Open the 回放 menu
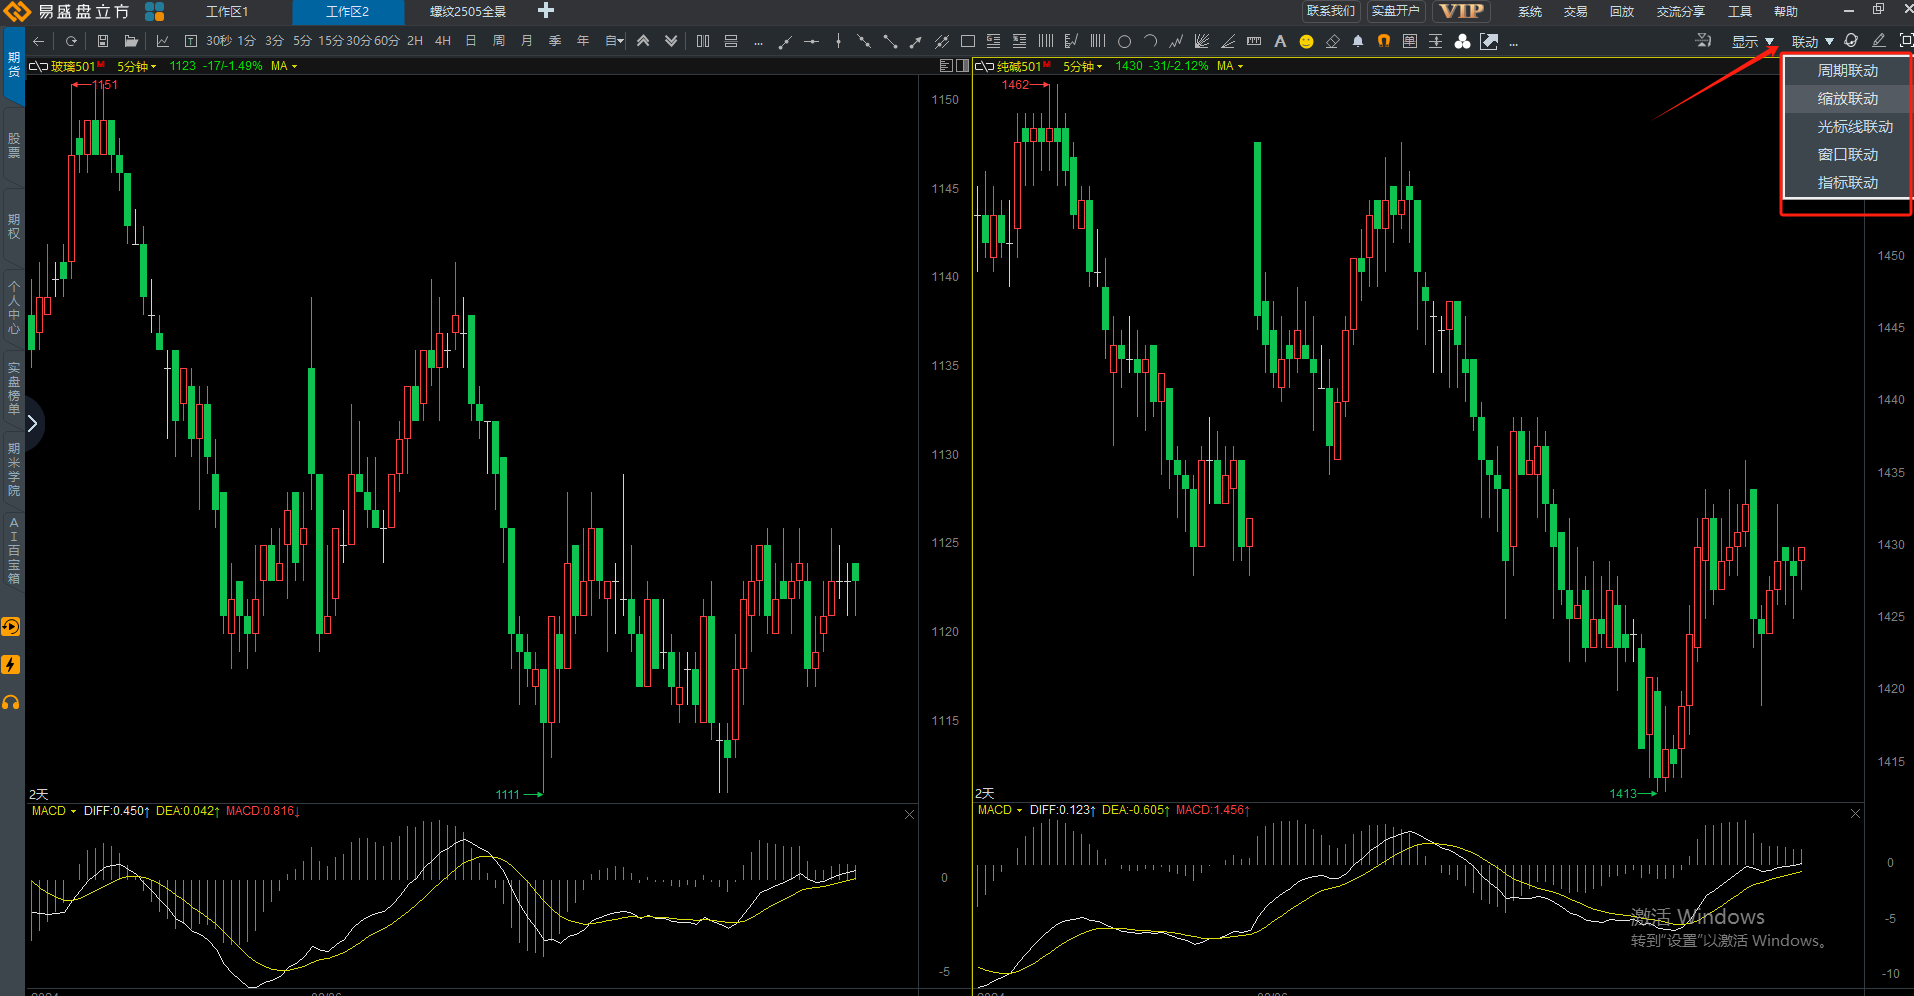This screenshot has height=996, width=1914. [x=1622, y=12]
